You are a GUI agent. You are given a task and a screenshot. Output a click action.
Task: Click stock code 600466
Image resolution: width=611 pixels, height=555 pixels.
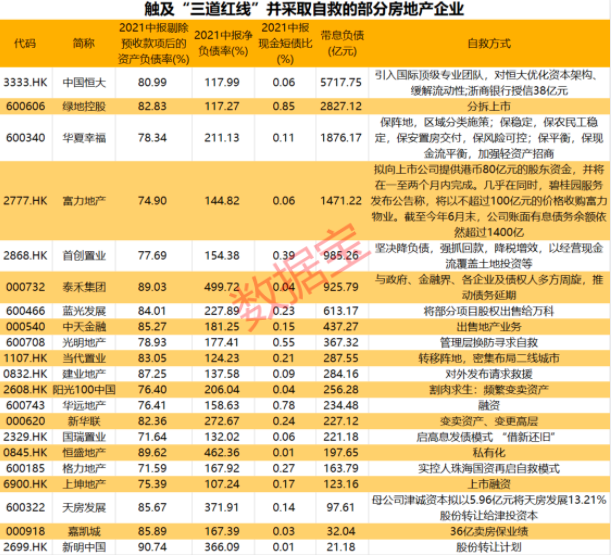25,311
